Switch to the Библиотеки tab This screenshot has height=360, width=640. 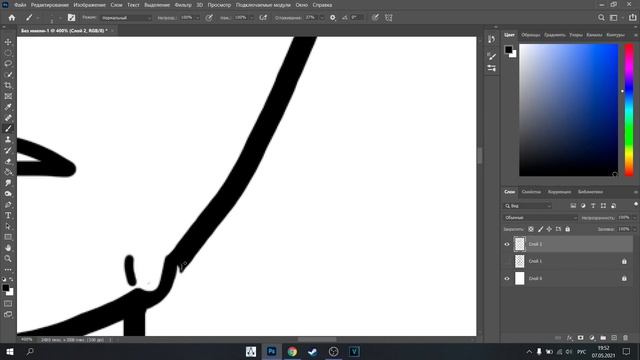(590, 192)
